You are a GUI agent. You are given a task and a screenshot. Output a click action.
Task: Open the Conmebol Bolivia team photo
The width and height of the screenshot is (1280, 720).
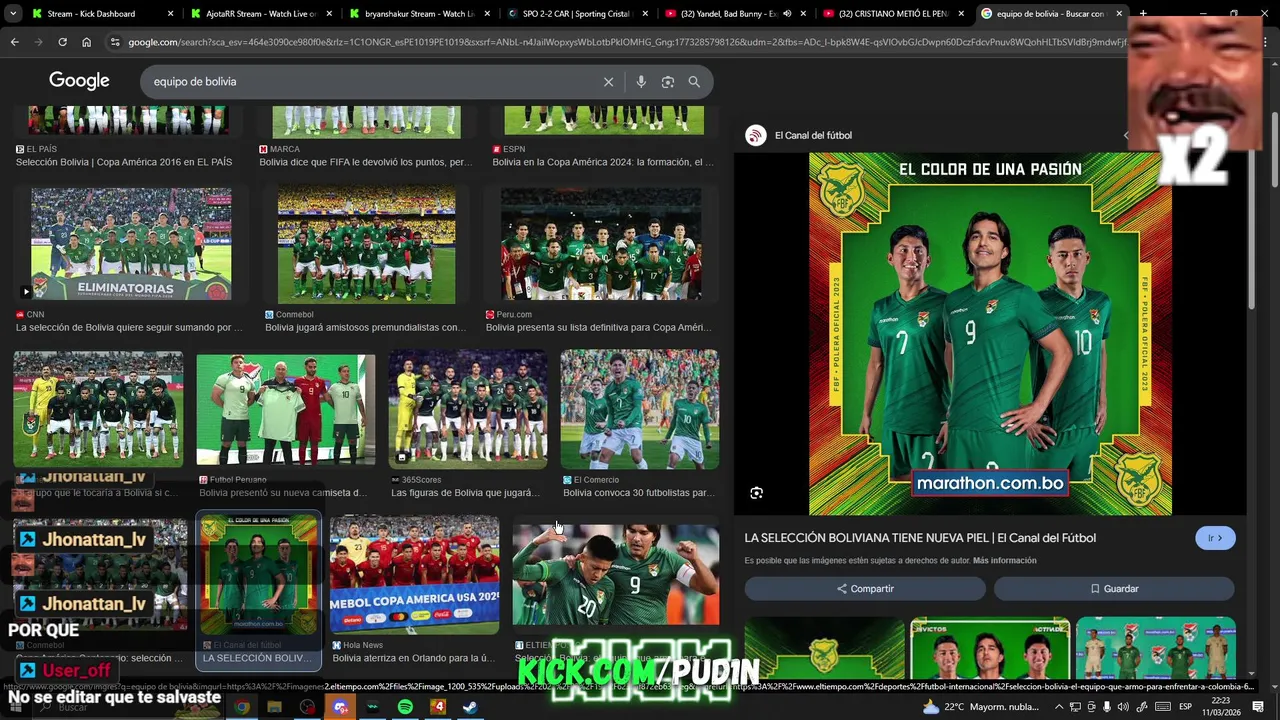pos(366,245)
